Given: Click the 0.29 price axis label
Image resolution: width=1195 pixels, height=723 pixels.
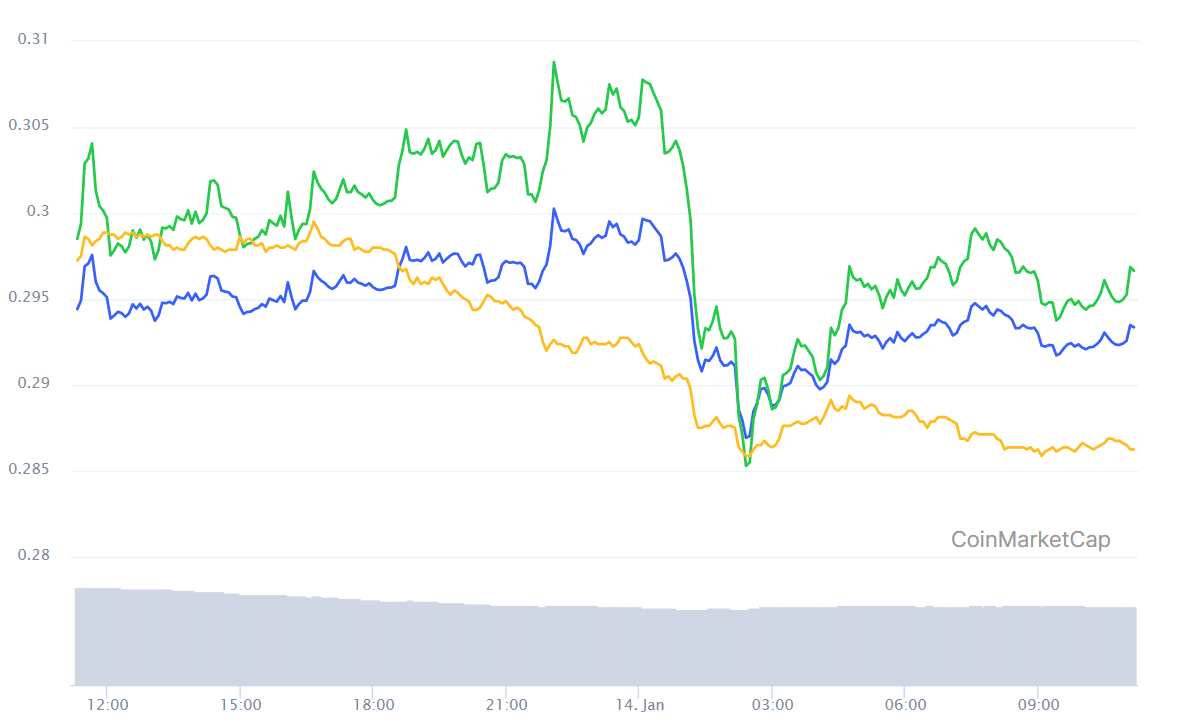Looking at the screenshot, I should coord(33,383).
